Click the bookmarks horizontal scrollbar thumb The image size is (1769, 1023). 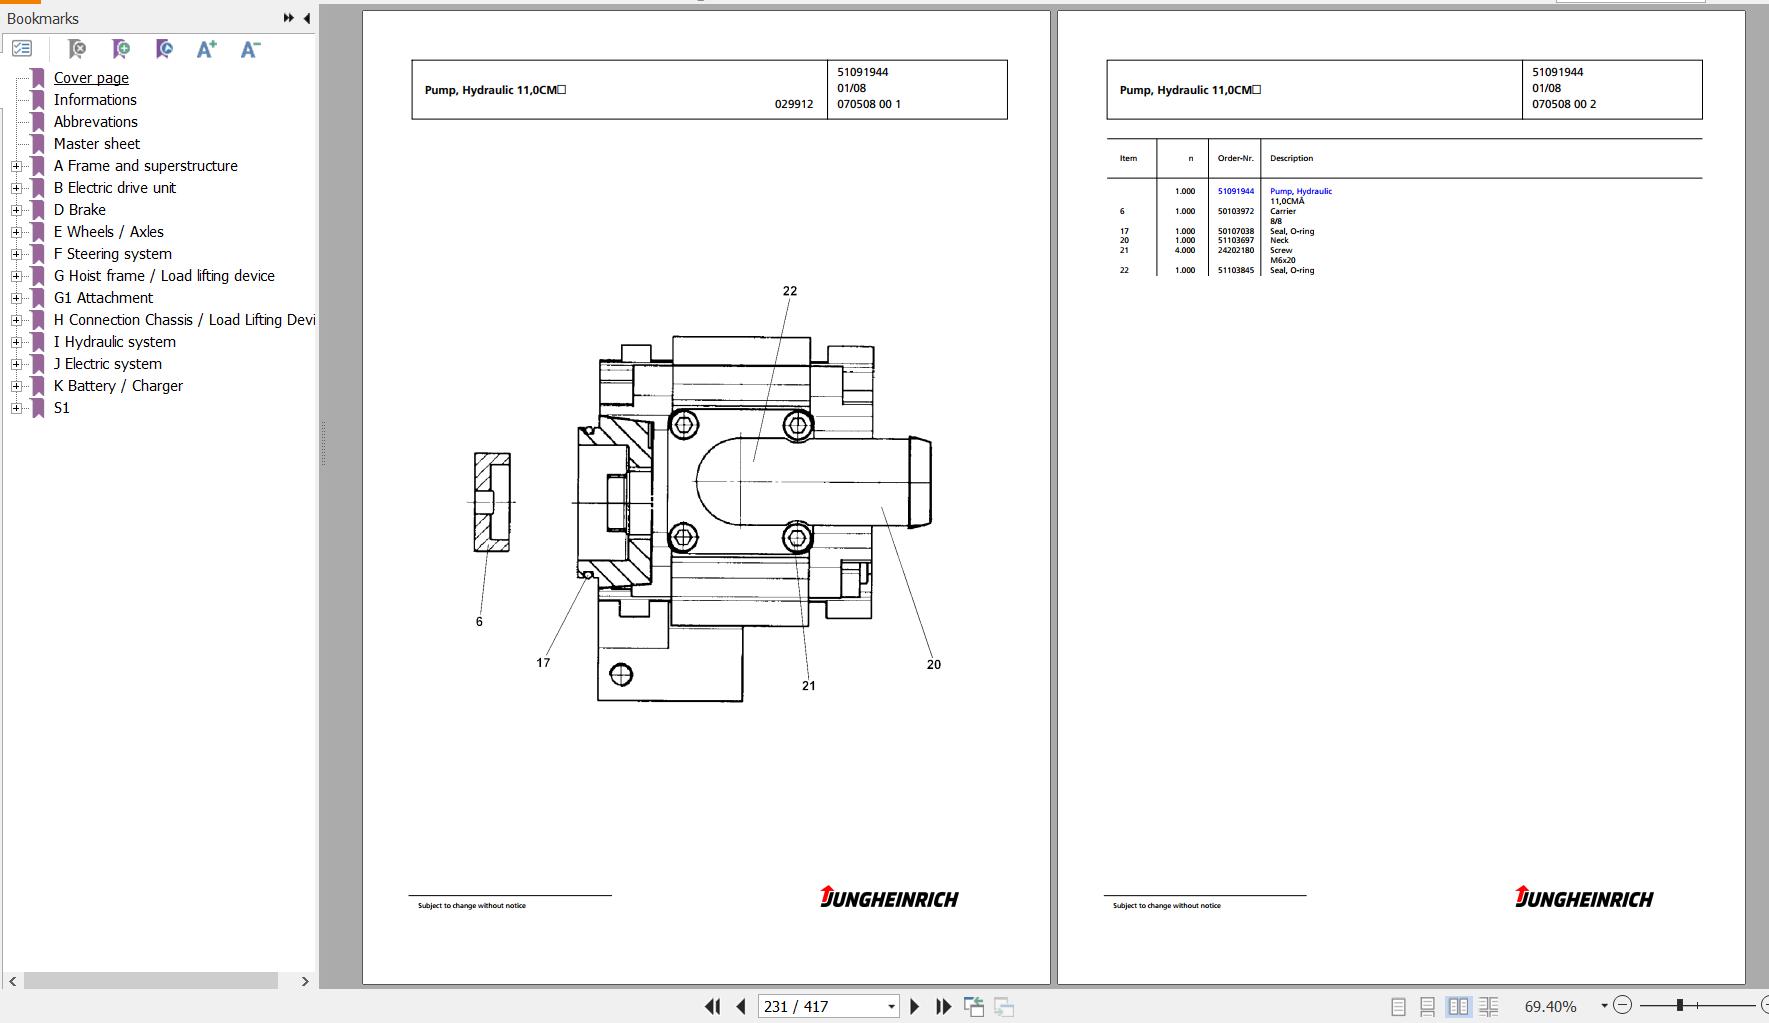point(151,981)
